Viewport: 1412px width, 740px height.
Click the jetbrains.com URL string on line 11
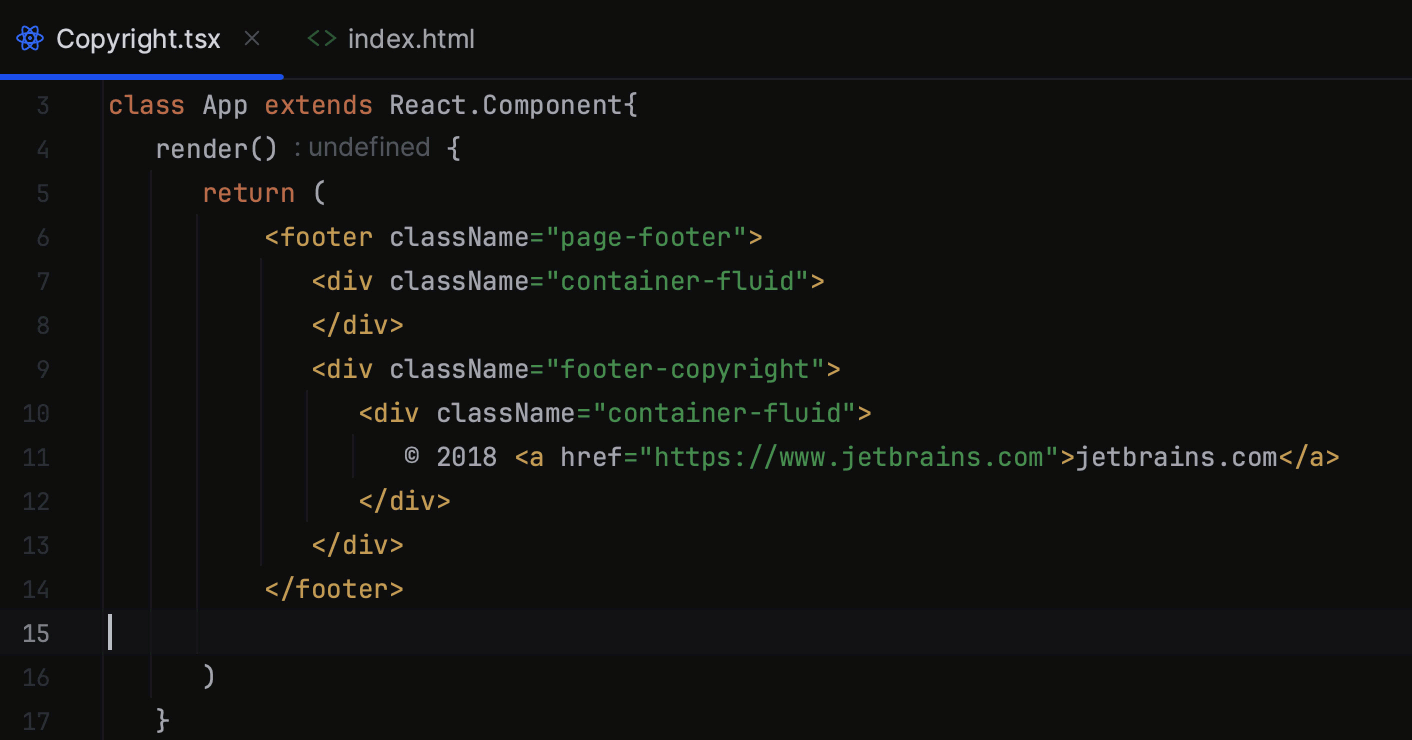point(852,457)
